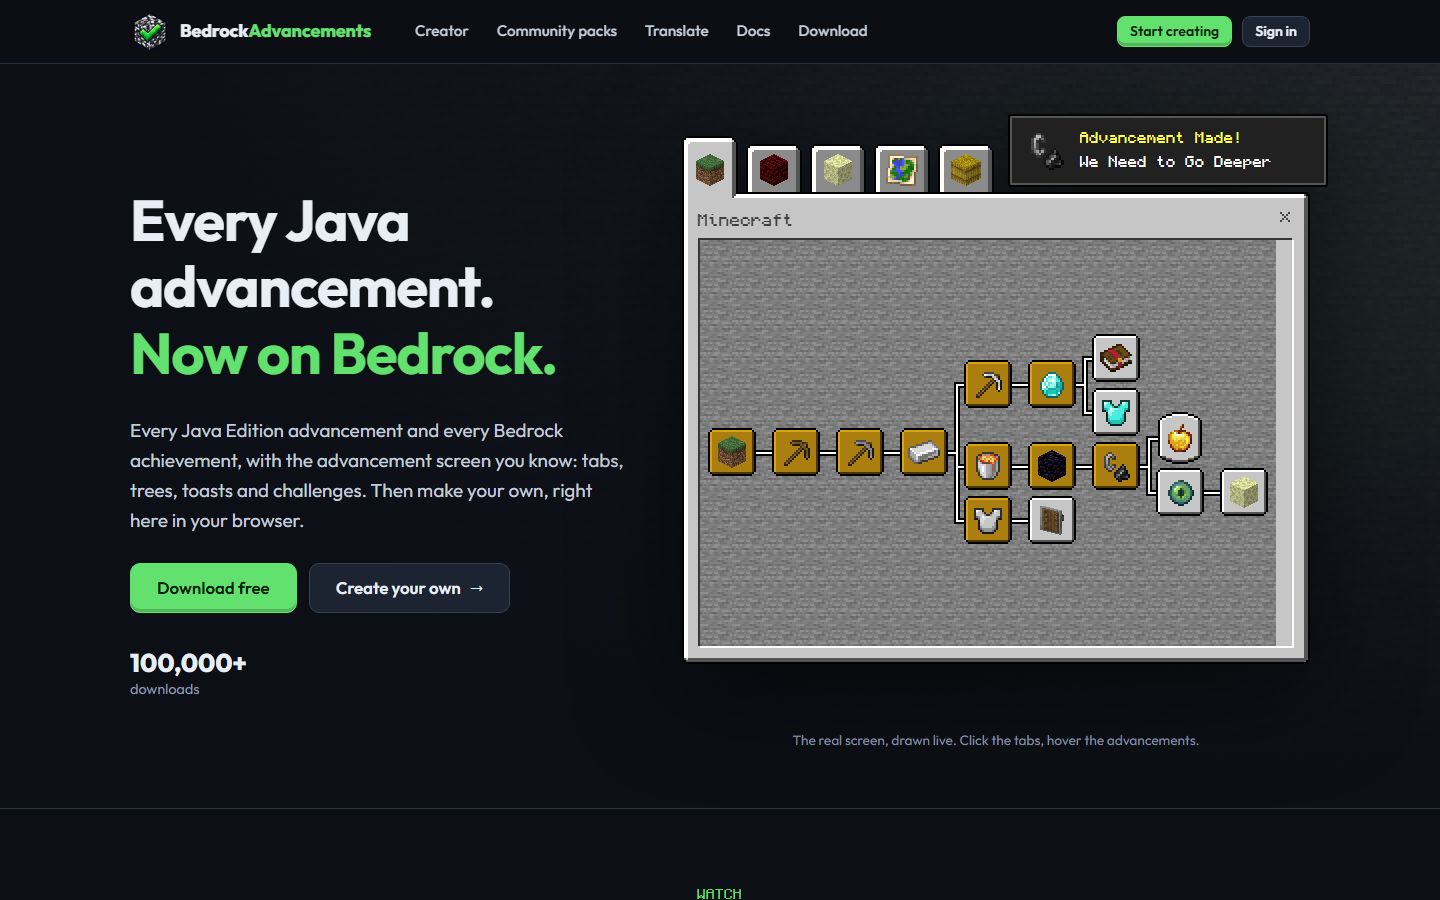Open the end stone tab above the window

point(838,170)
